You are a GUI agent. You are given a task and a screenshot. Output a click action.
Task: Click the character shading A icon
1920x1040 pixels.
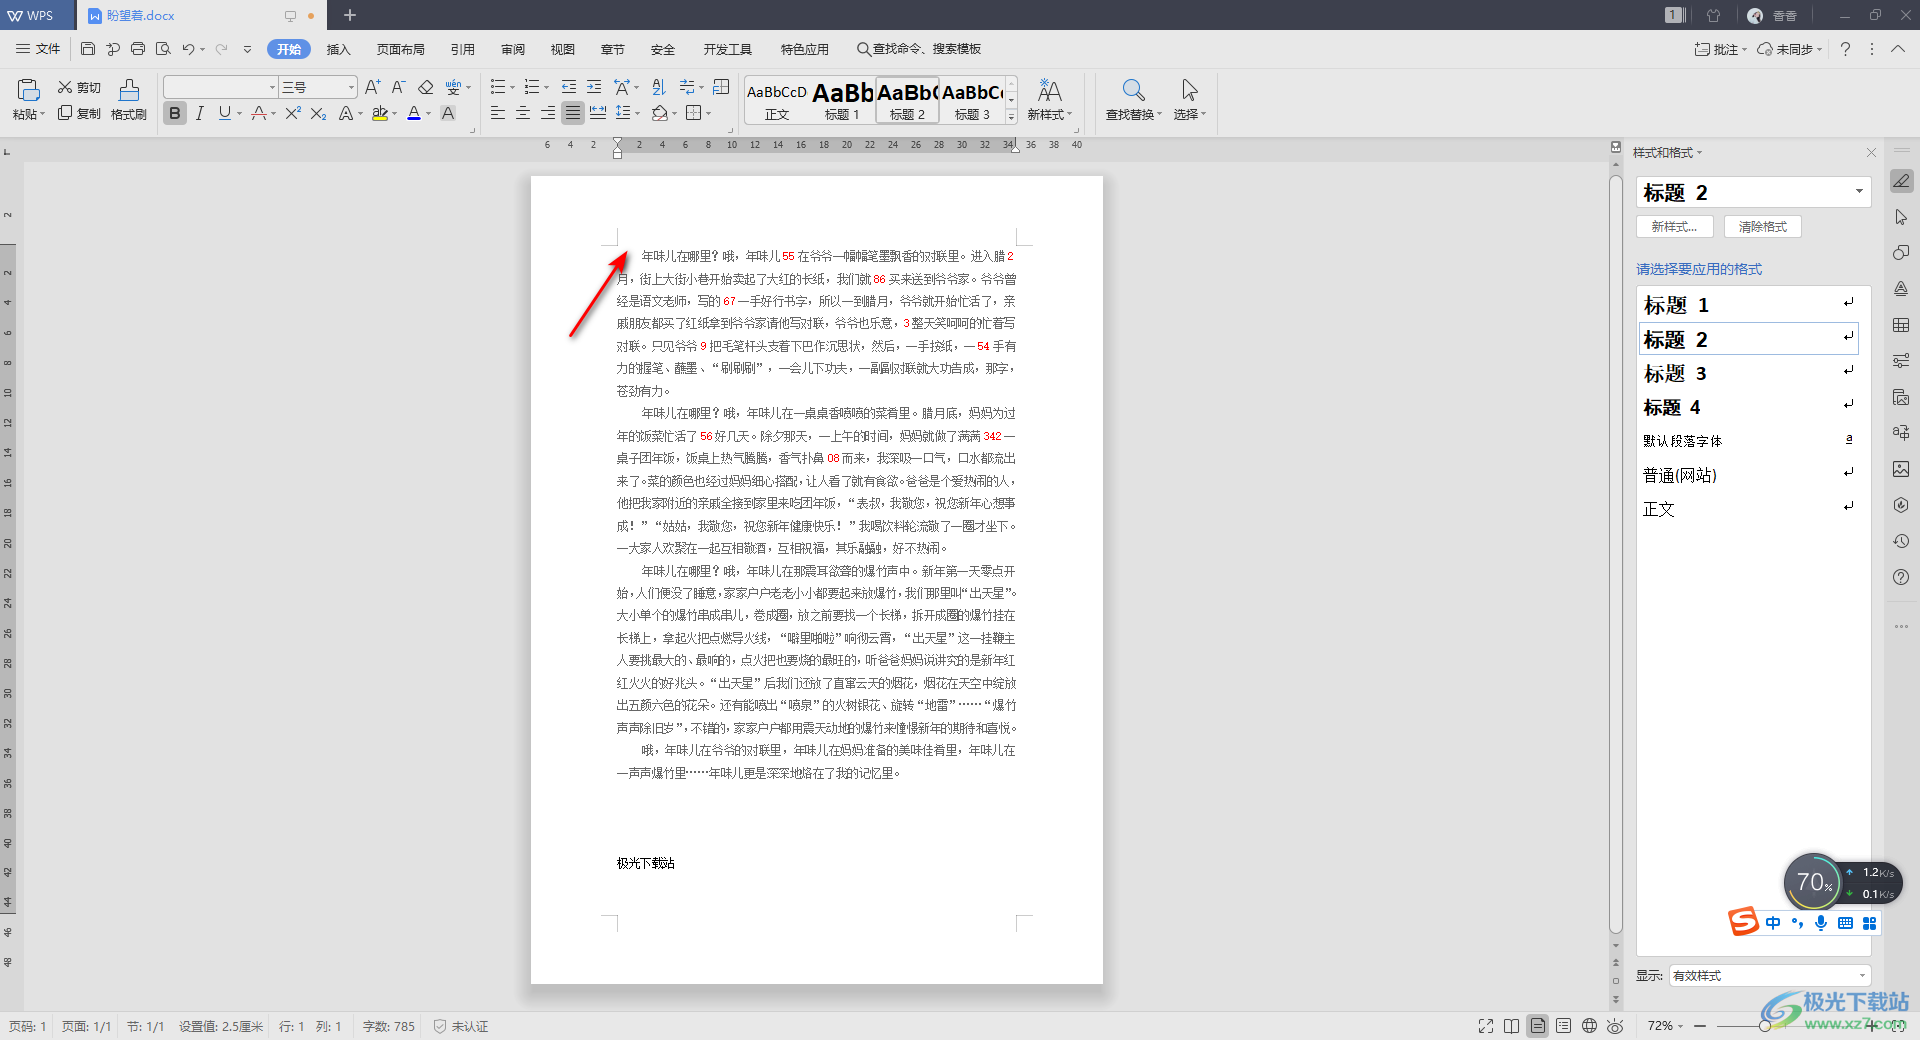coord(448,113)
